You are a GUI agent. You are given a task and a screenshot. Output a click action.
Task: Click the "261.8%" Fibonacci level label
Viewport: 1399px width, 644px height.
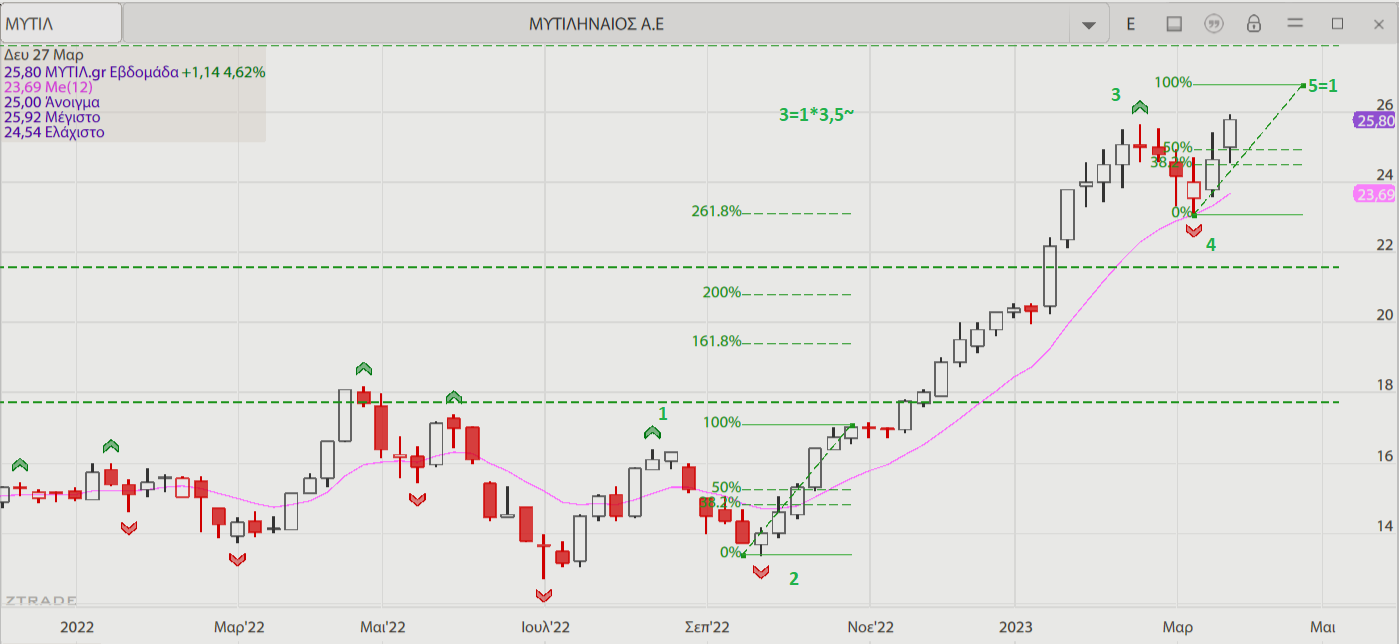[717, 211]
